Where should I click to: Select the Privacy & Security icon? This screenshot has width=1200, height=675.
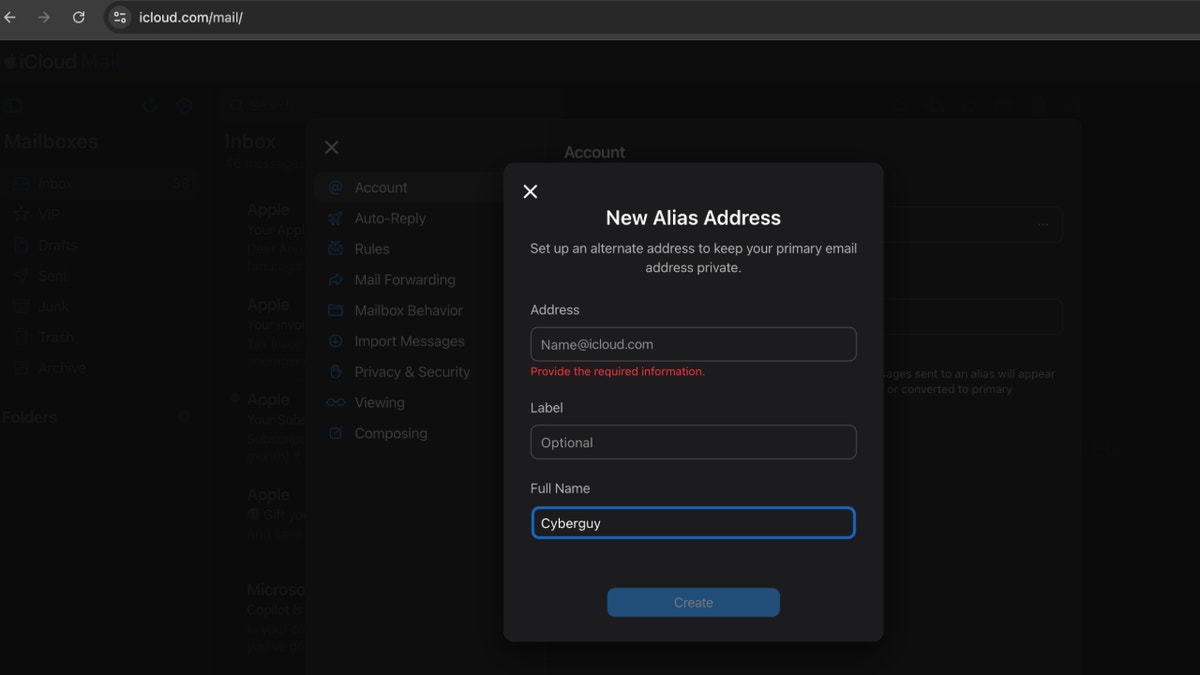tap(338, 371)
